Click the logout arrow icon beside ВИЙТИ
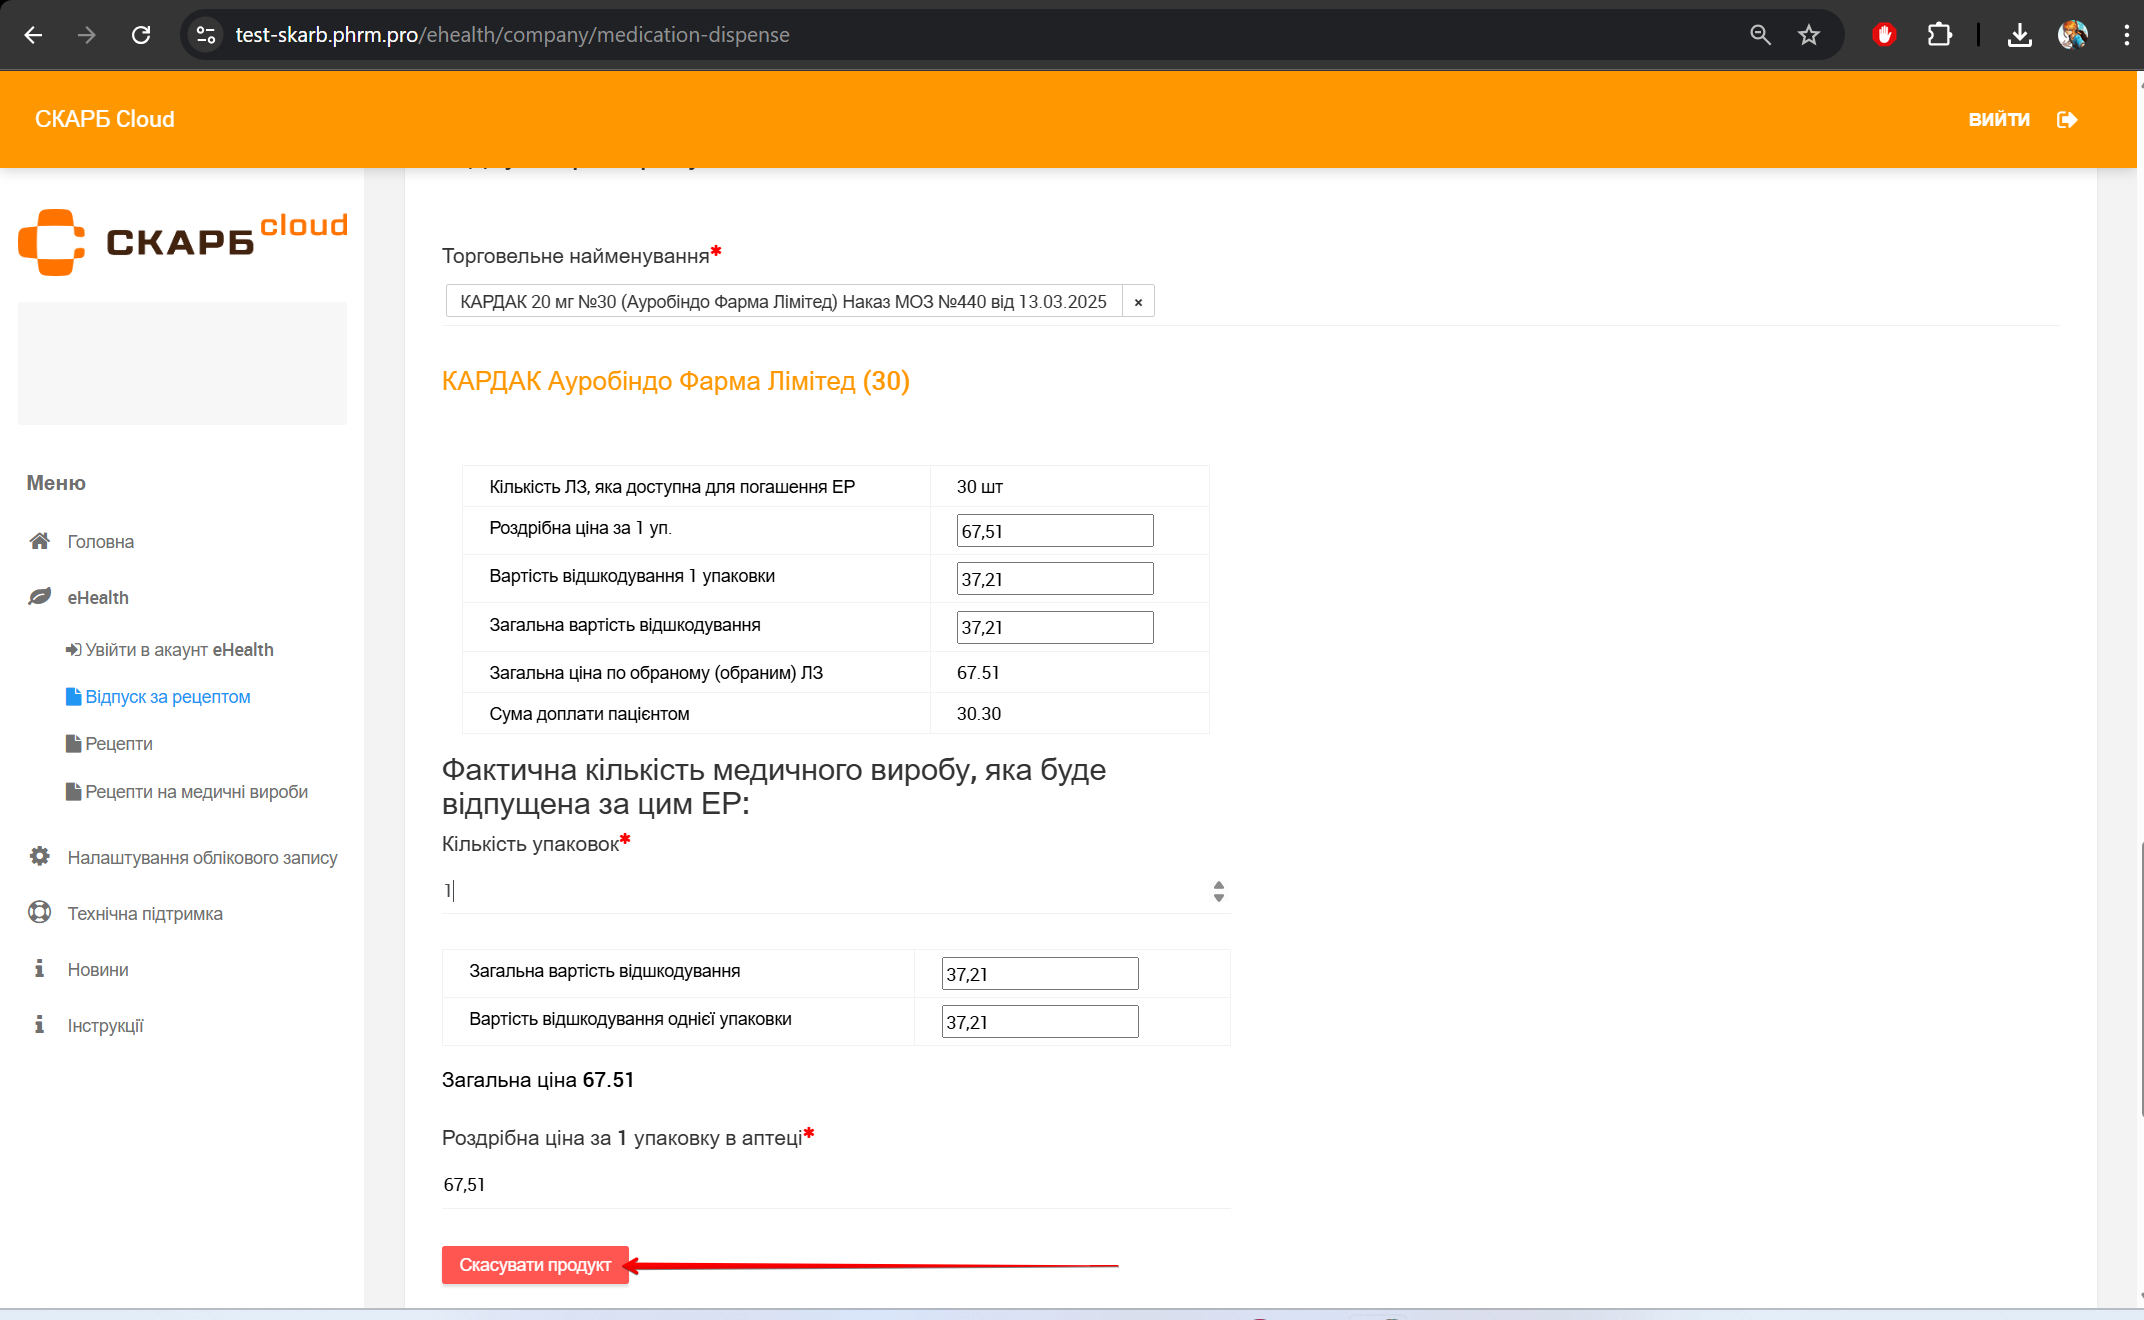This screenshot has height=1320, width=2144. [2067, 120]
